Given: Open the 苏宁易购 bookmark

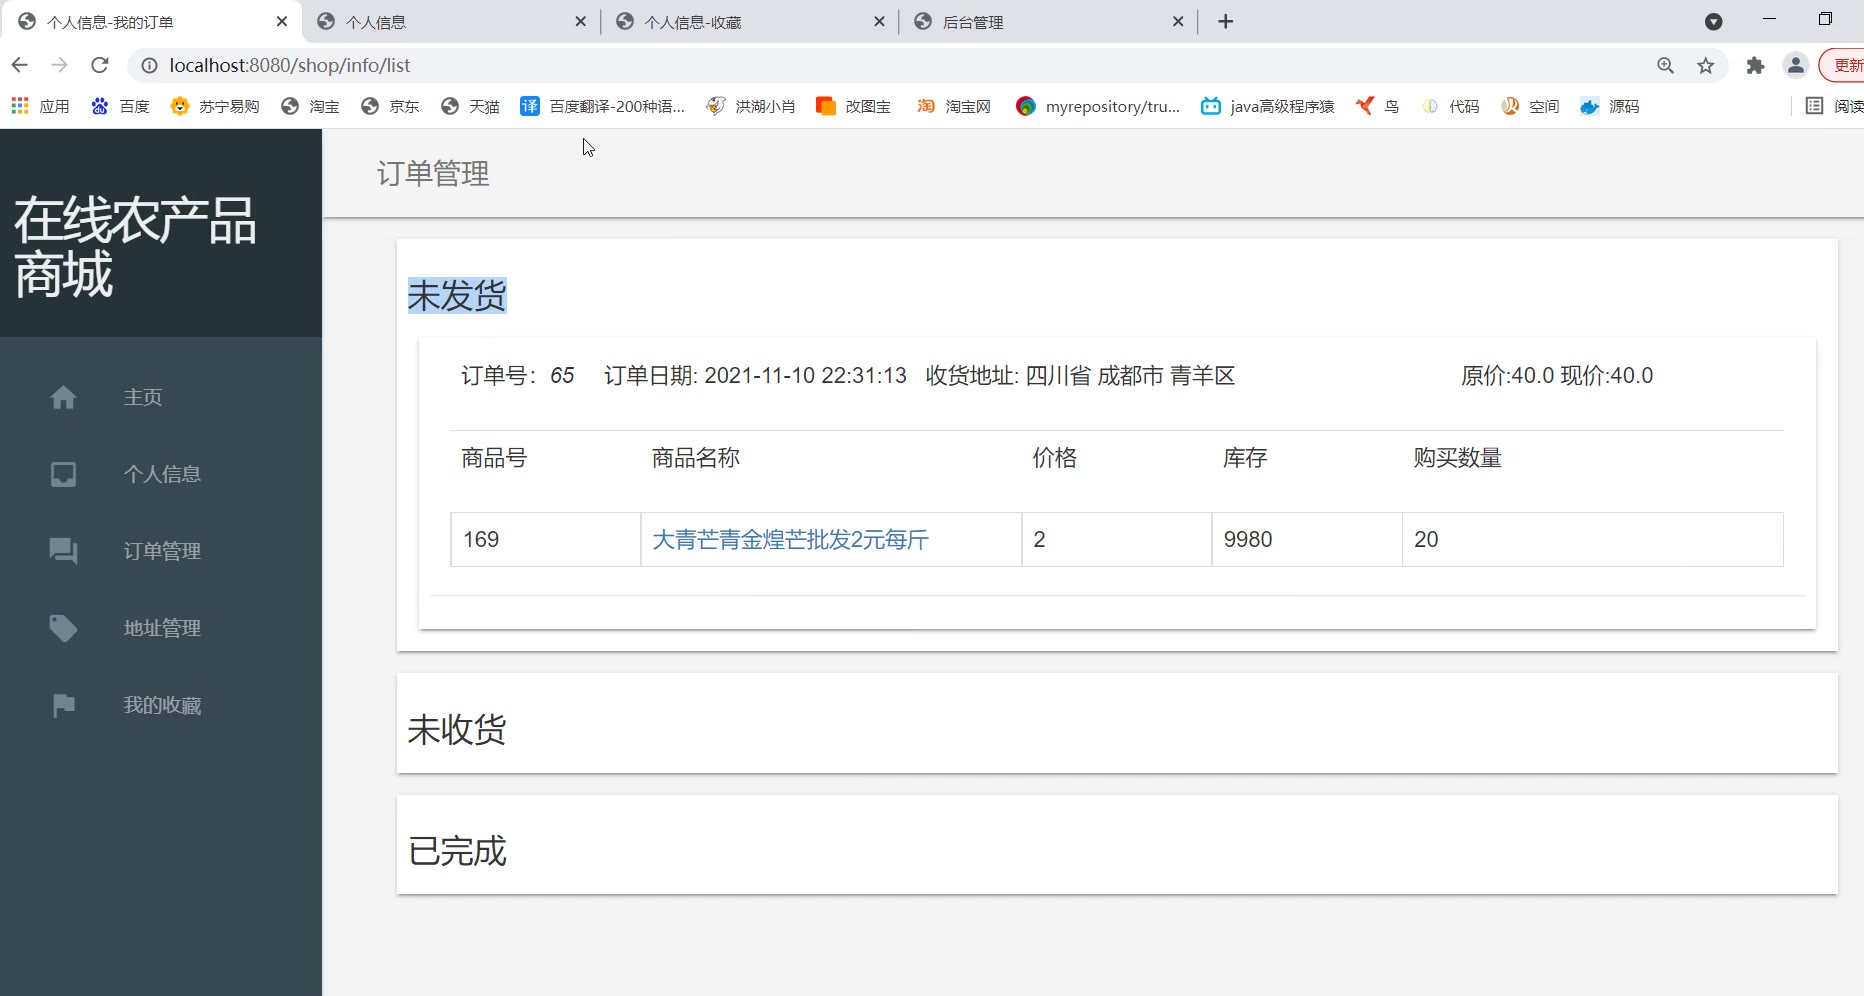Looking at the screenshot, I should click(215, 106).
